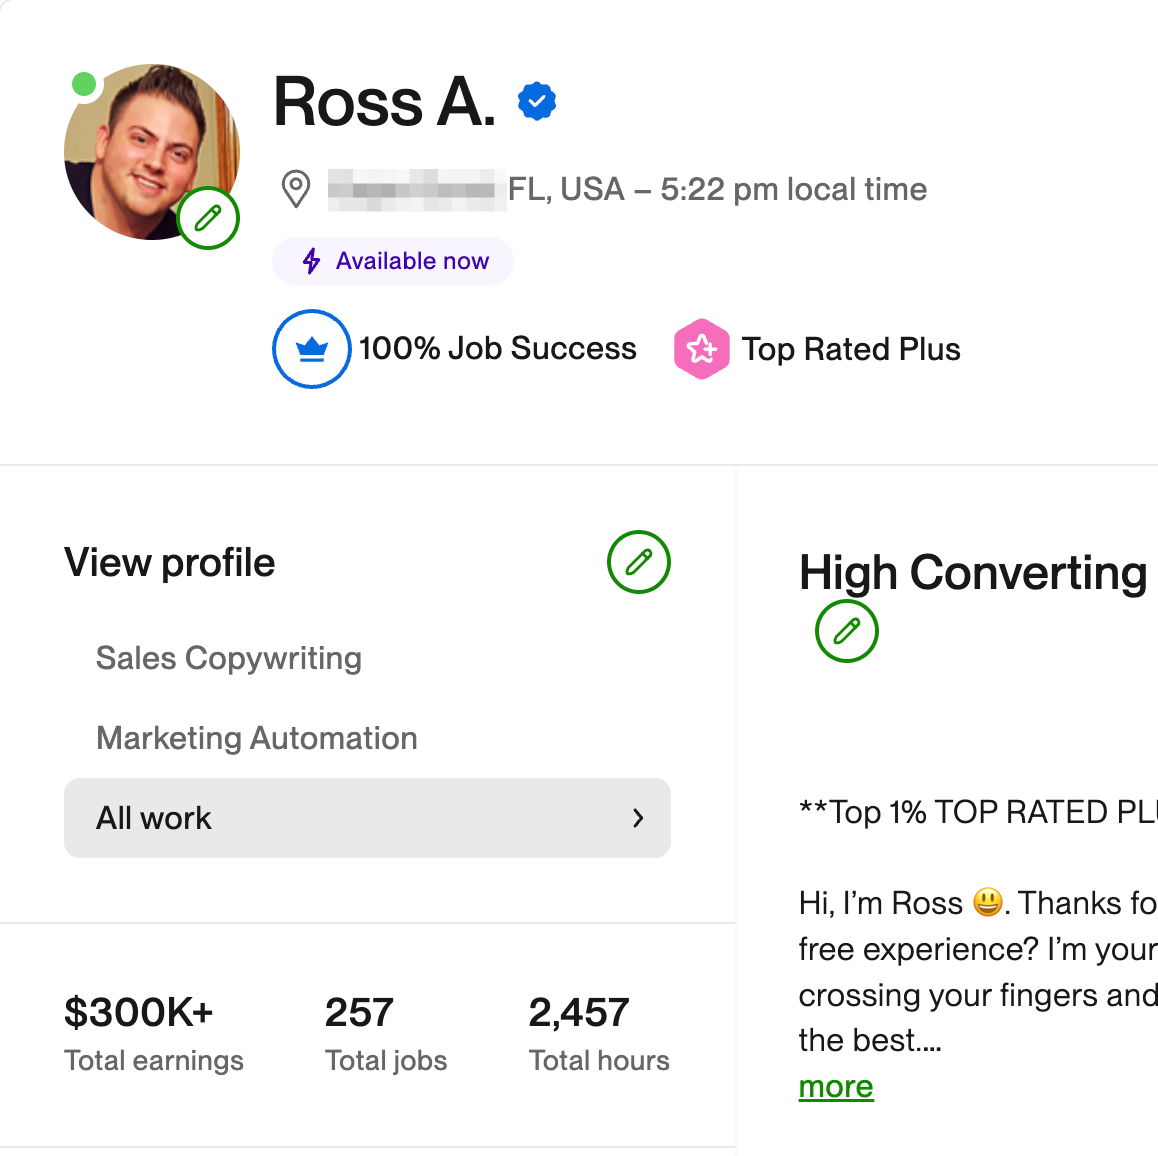Click Ross's profile photo thumbnail

(151, 151)
